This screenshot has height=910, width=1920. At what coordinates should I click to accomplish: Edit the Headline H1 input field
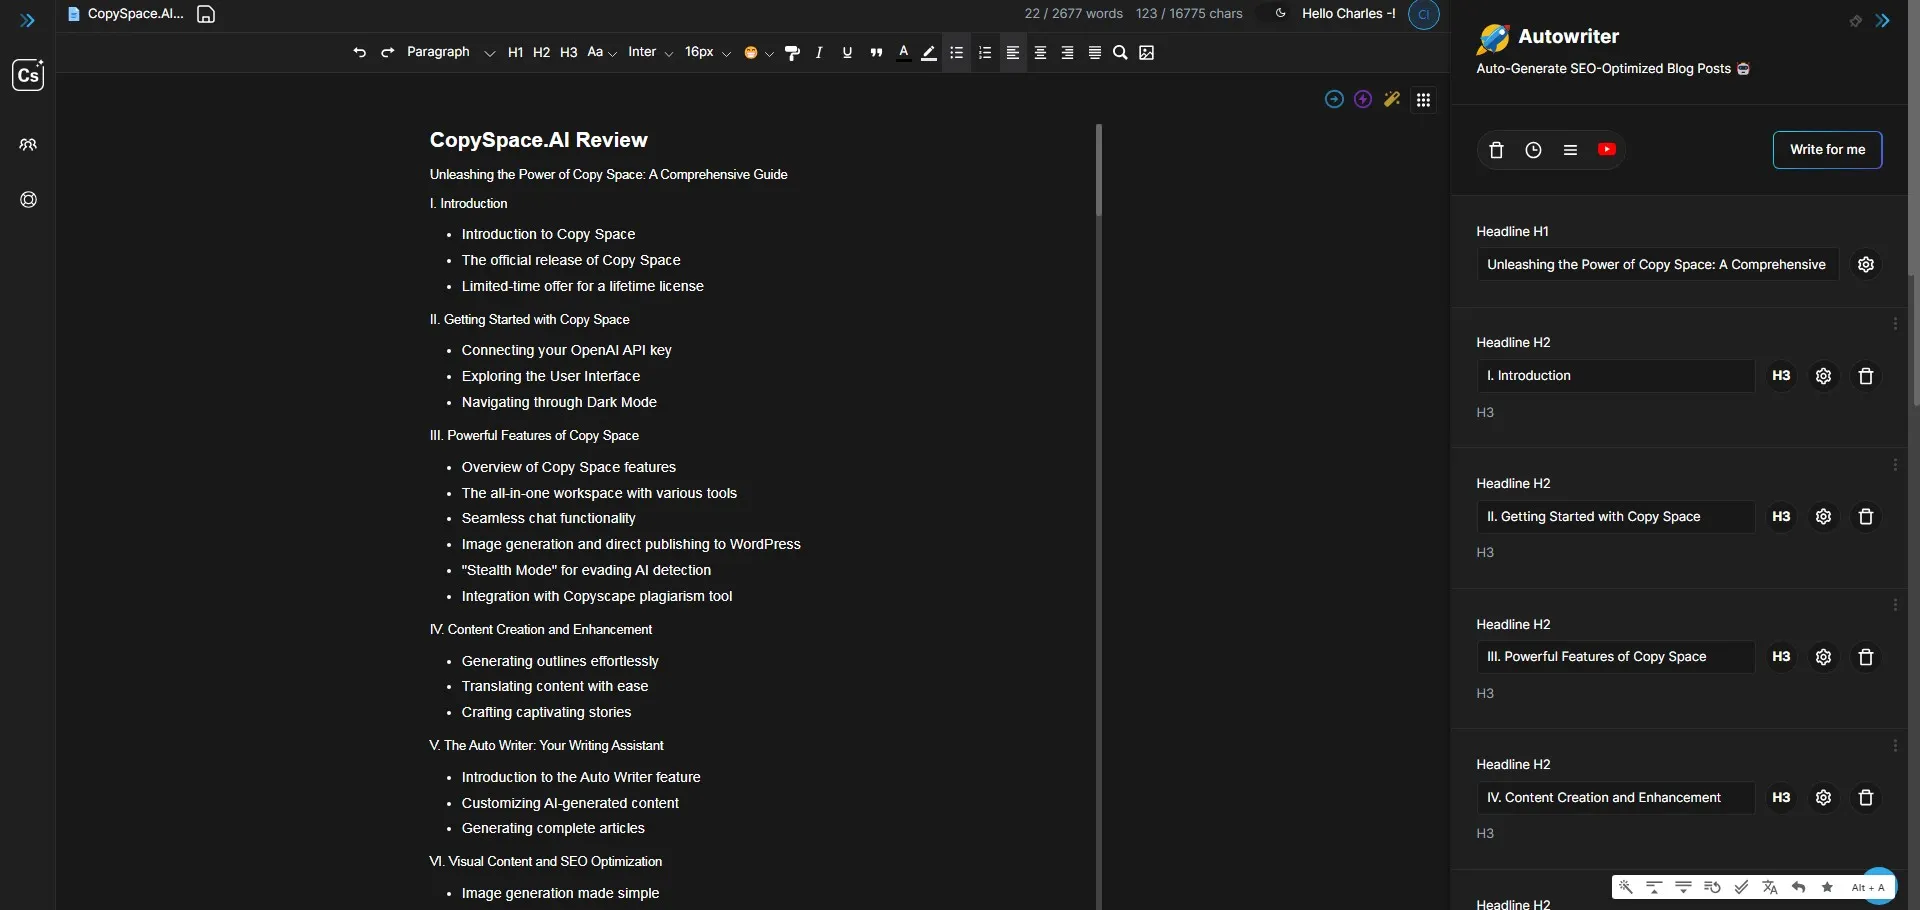[1657, 265]
